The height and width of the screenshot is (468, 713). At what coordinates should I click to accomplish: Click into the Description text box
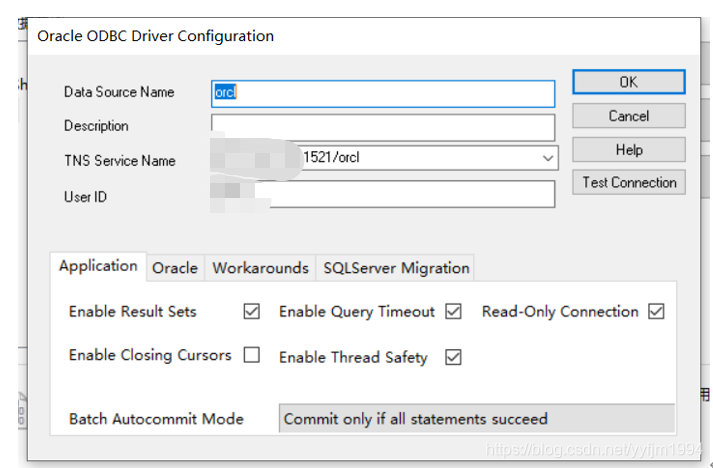point(383,127)
